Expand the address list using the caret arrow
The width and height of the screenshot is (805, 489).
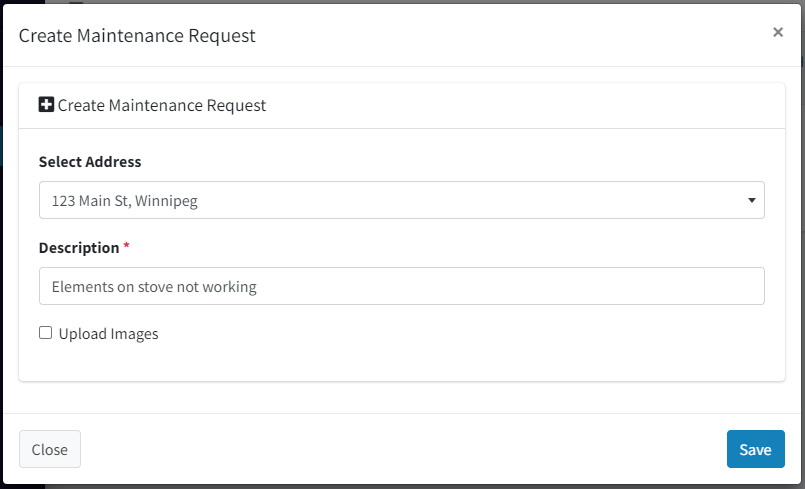pyautogui.click(x=752, y=200)
